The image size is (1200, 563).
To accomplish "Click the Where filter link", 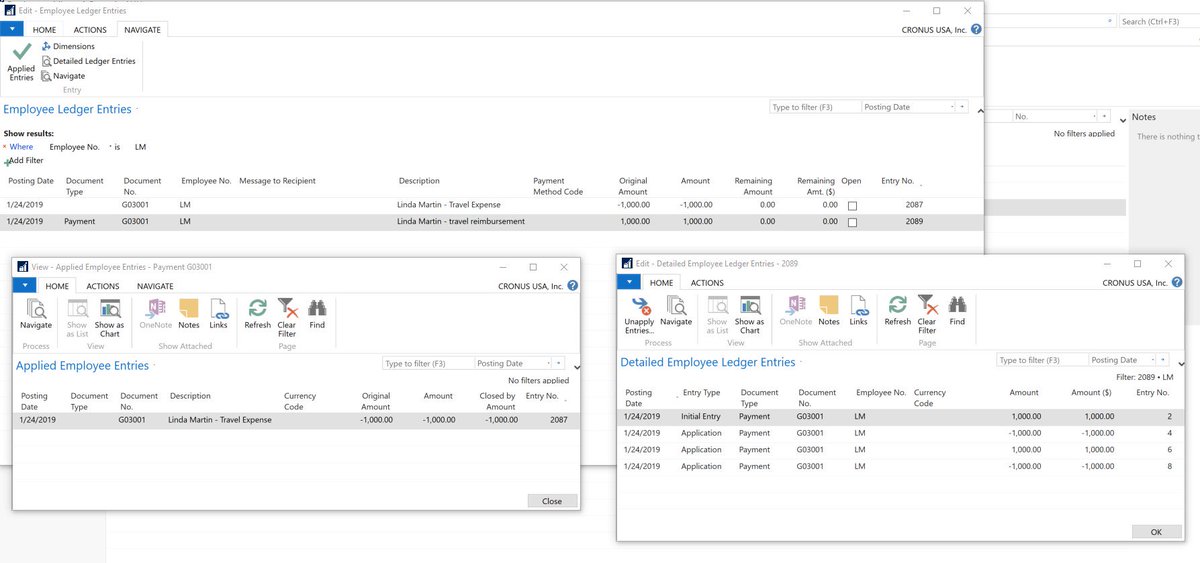I will [x=21, y=147].
